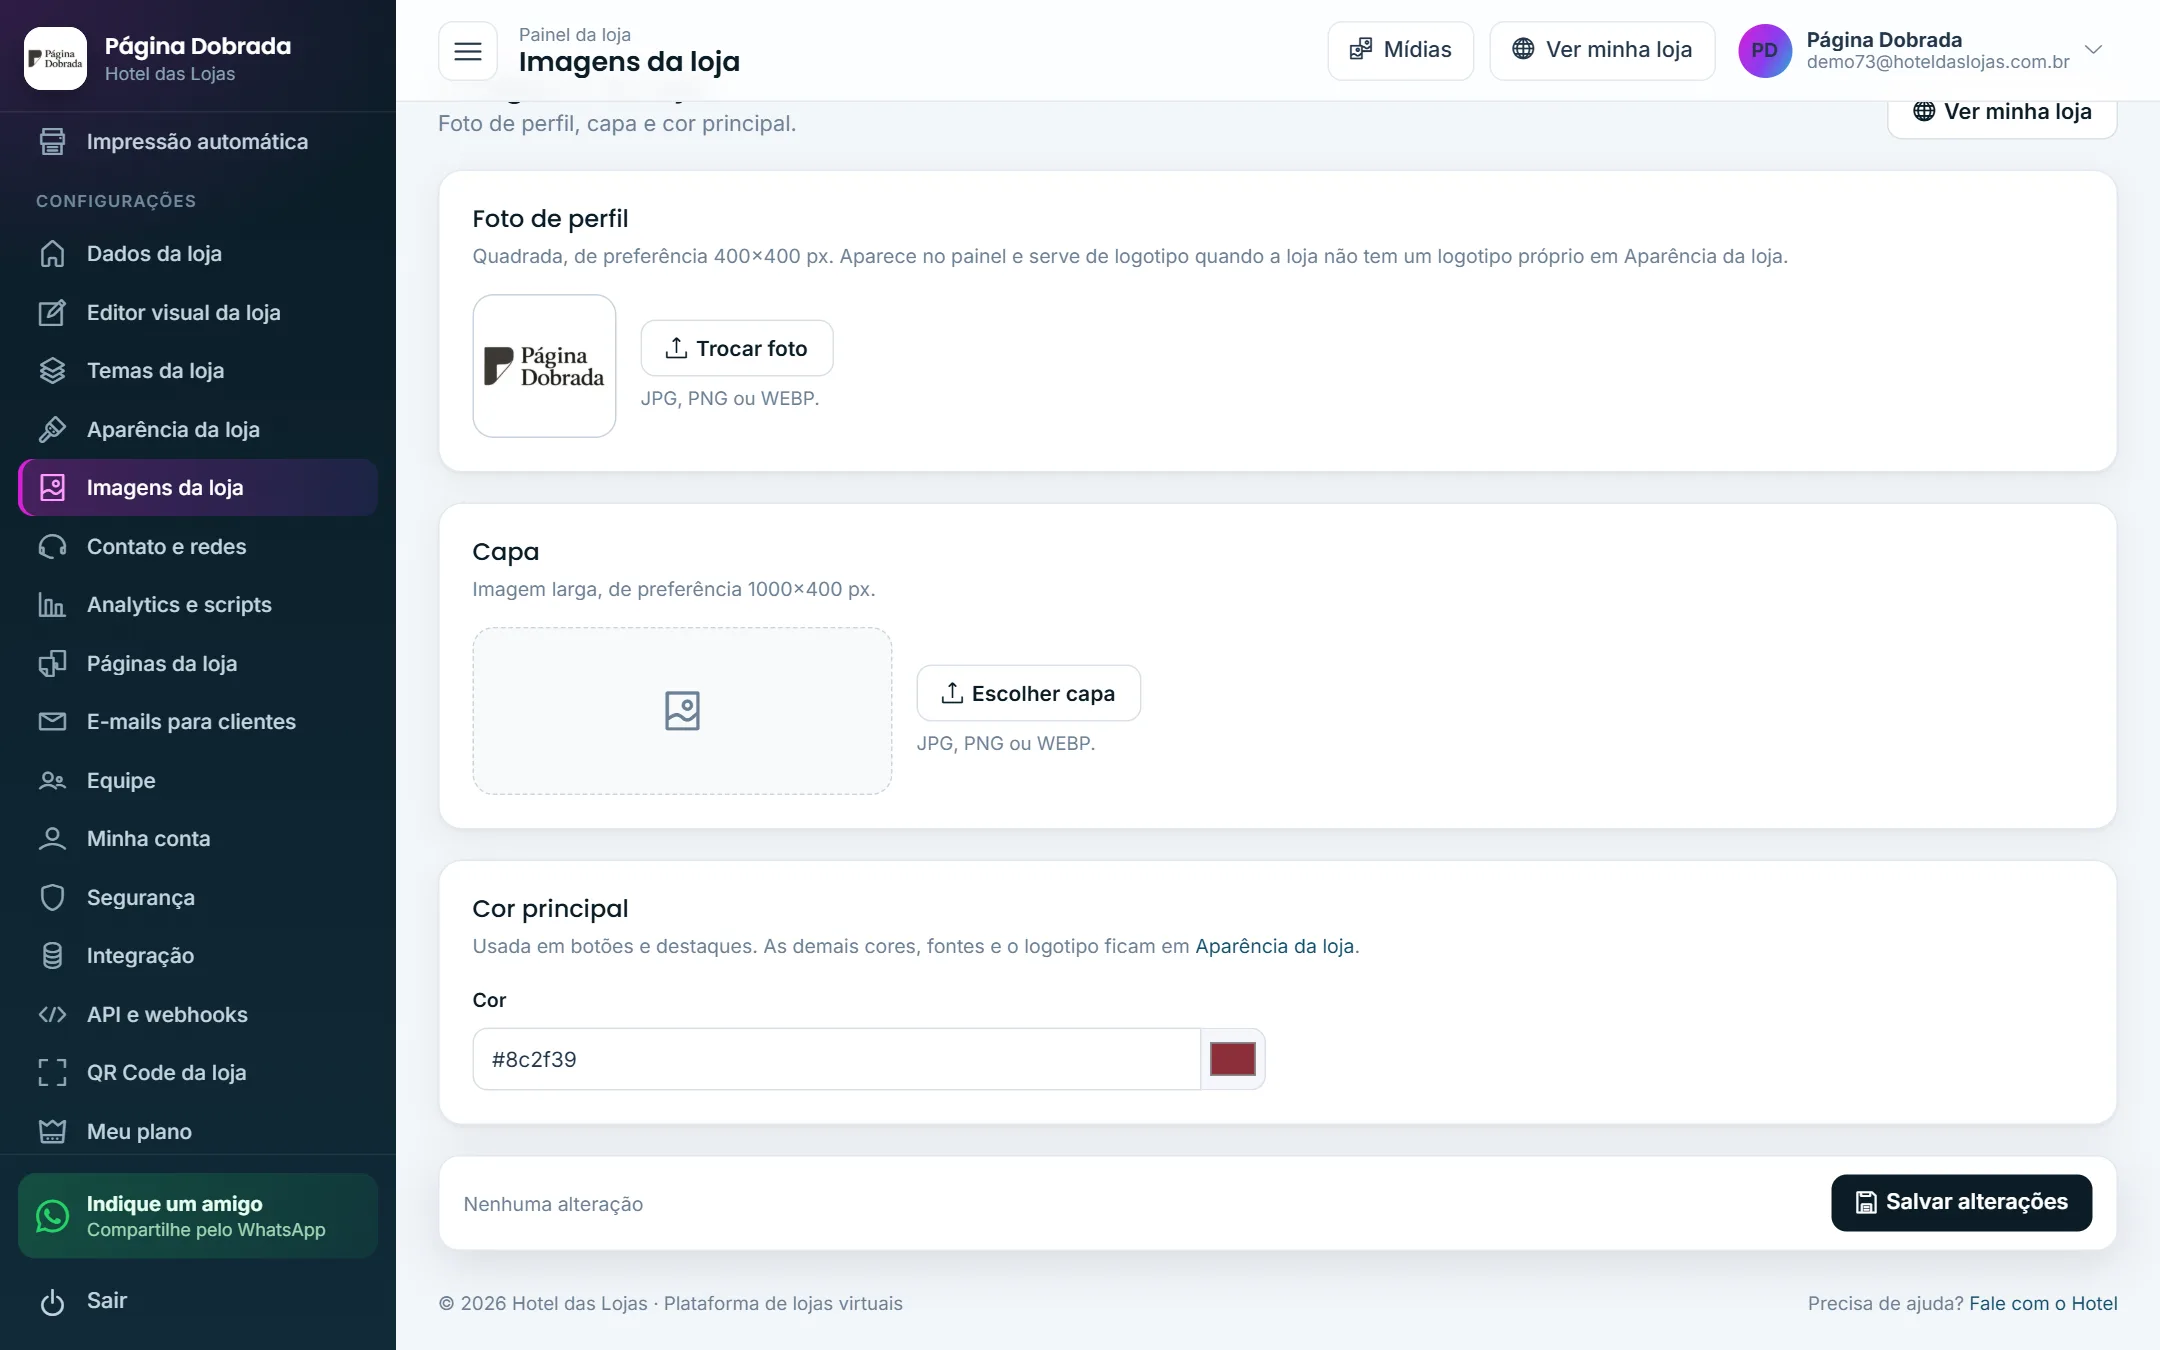Click the empty cover image placeholder
This screenshot has width=2160, height=1350.
(x=682, y=711)
